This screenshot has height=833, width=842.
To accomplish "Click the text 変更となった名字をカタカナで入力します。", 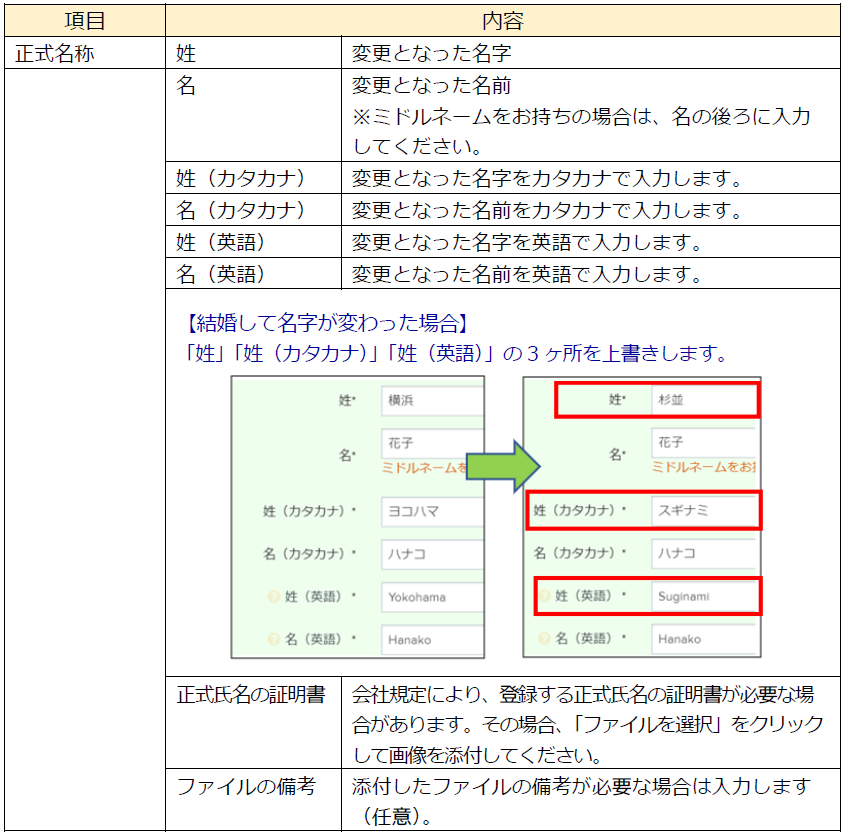I will click(547, 178).
